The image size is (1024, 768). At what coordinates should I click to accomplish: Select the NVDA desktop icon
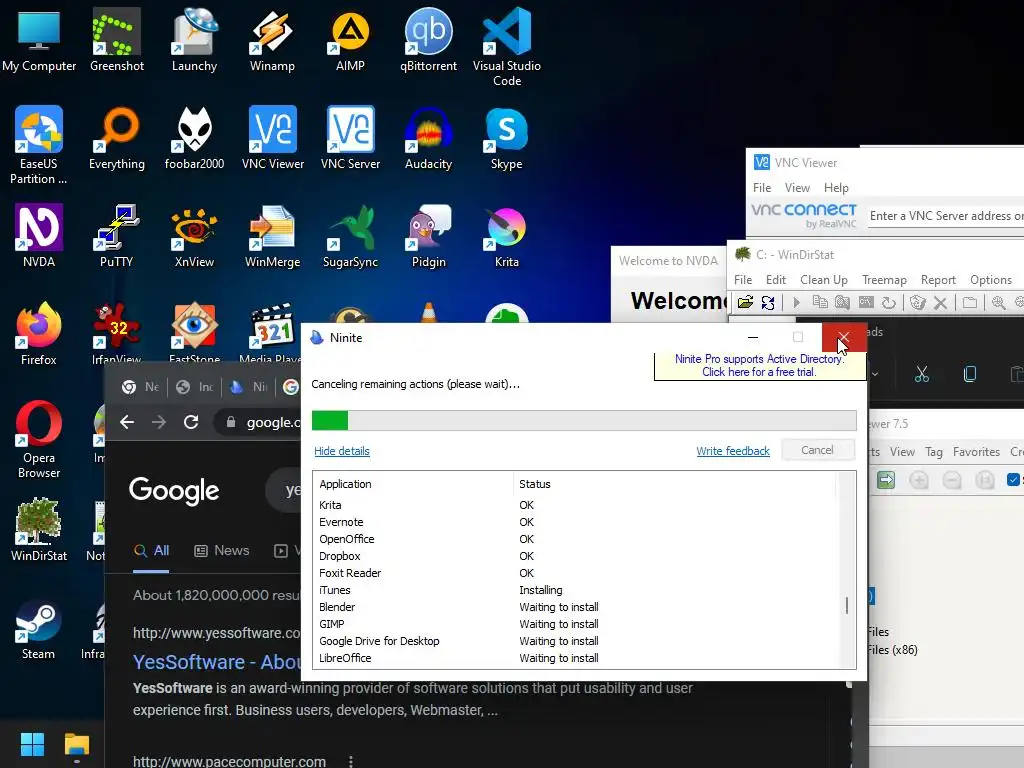pyautogui.click(x=39, y=236)
